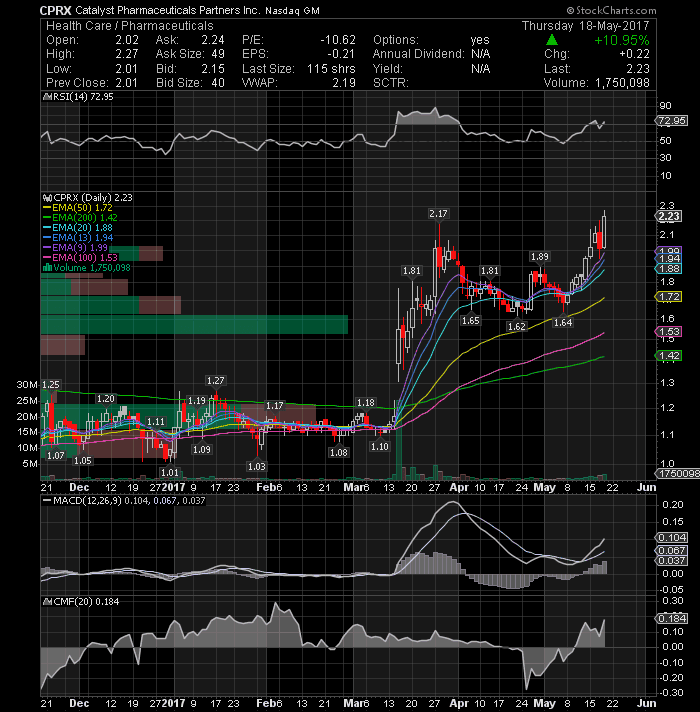Click the green up-arrow change indicator

[x=552, y=40]
